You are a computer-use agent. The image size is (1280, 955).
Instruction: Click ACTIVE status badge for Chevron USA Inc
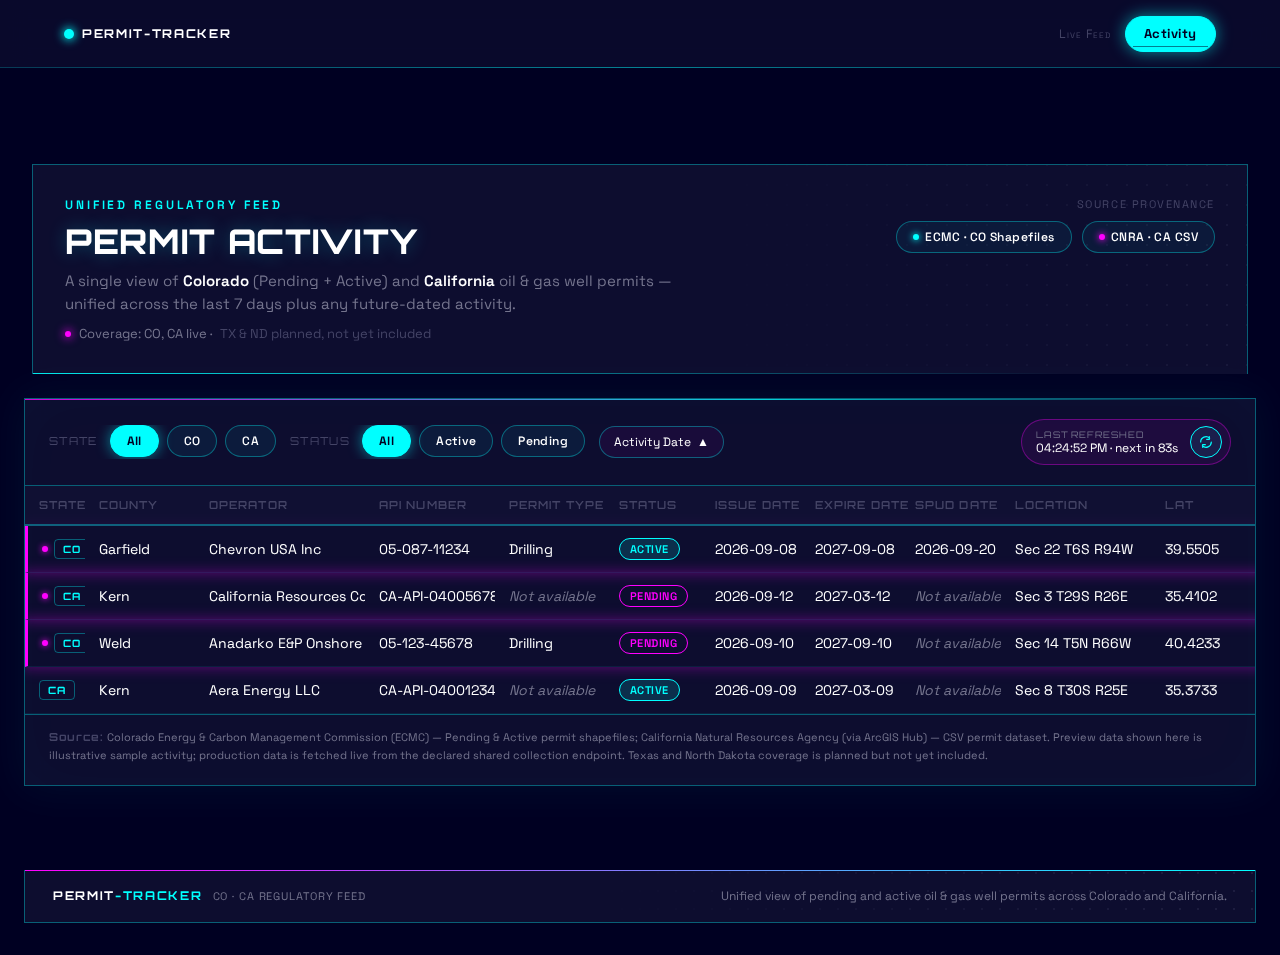[x=649, y=549]
